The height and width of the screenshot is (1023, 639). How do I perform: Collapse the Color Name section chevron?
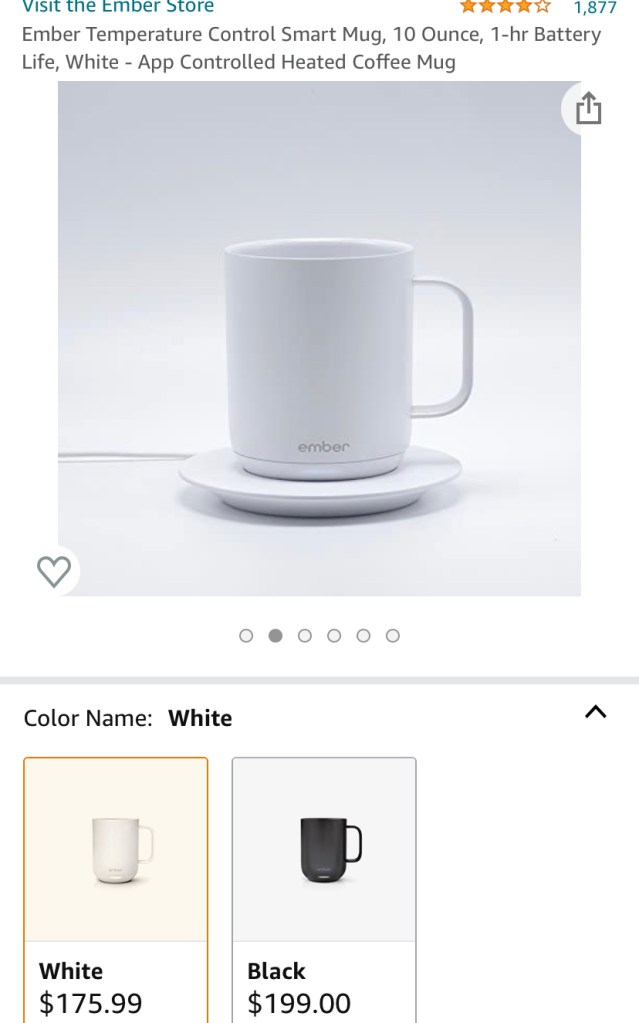pyautogui.click(x=595, y=712)
